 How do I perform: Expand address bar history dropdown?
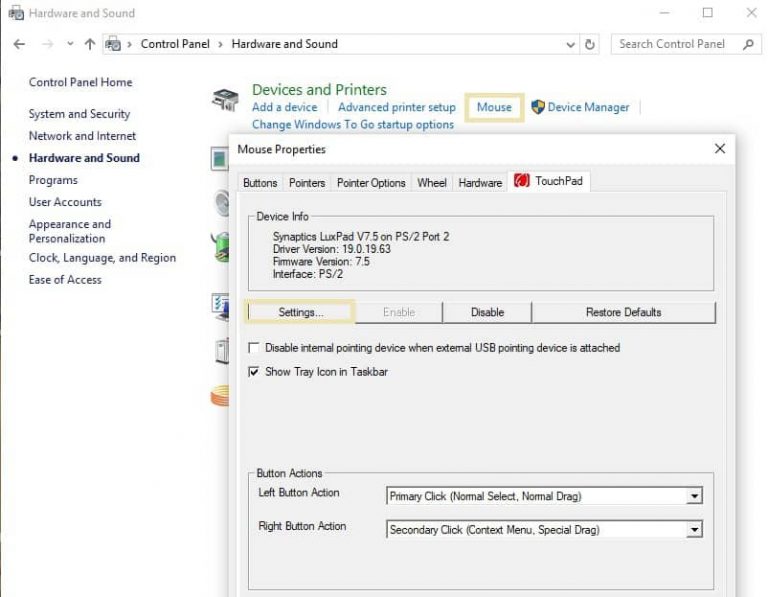click(570, 45)
